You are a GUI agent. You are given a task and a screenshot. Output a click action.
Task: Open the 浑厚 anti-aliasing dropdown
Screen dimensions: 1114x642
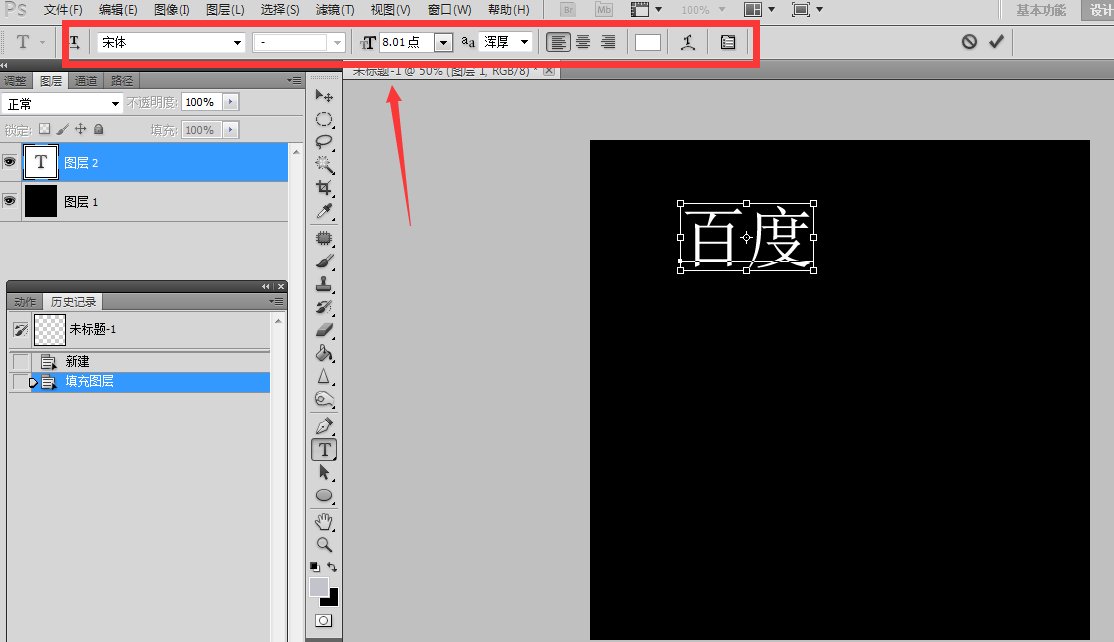click(x=525, y=42)
